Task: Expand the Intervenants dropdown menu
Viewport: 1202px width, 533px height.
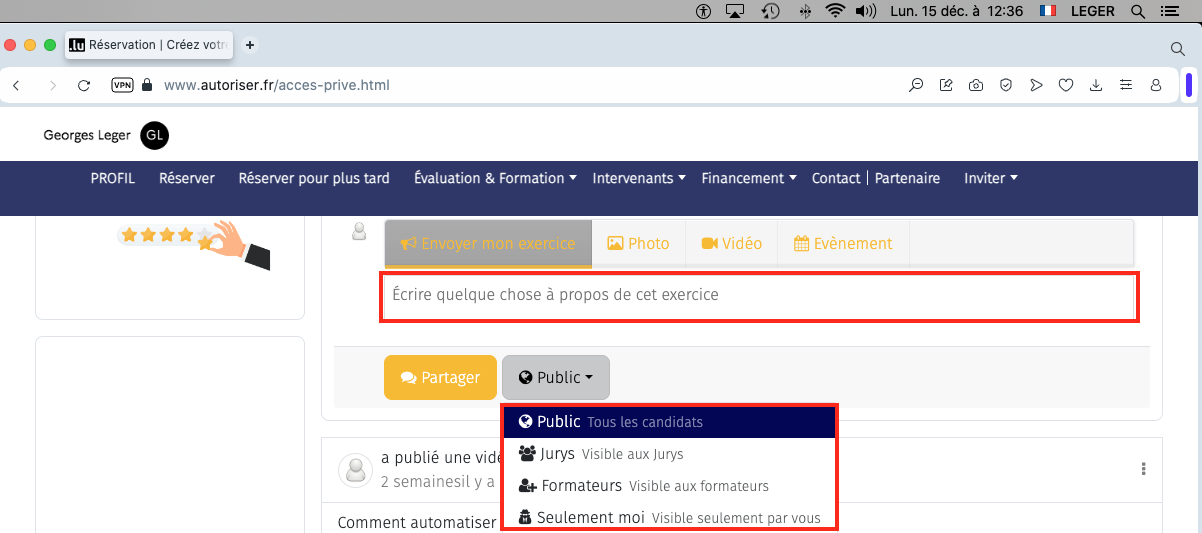Action: 638,178
